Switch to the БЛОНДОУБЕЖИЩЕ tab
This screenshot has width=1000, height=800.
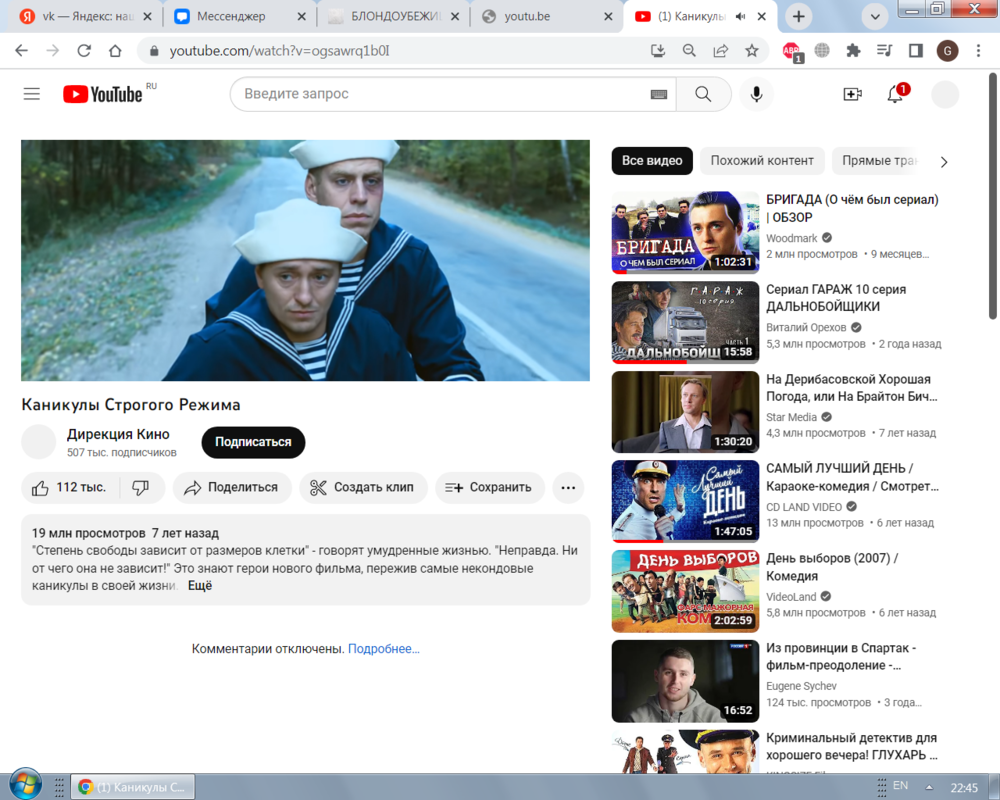[x=394, y=17]
